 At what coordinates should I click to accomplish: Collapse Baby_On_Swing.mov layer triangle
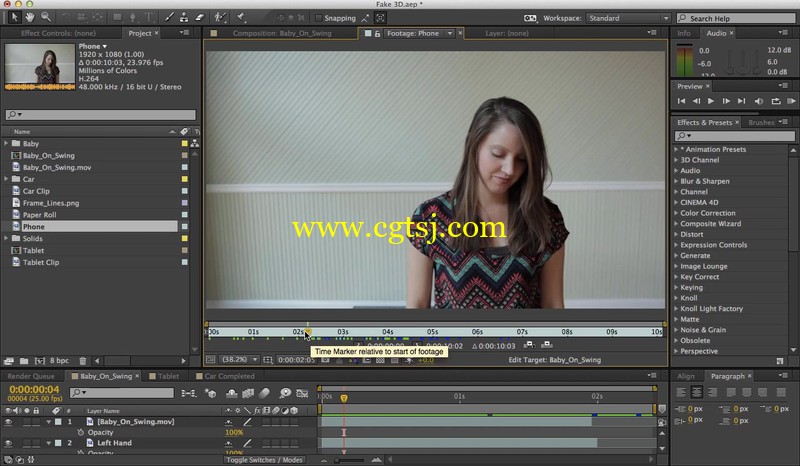point(48,422)
